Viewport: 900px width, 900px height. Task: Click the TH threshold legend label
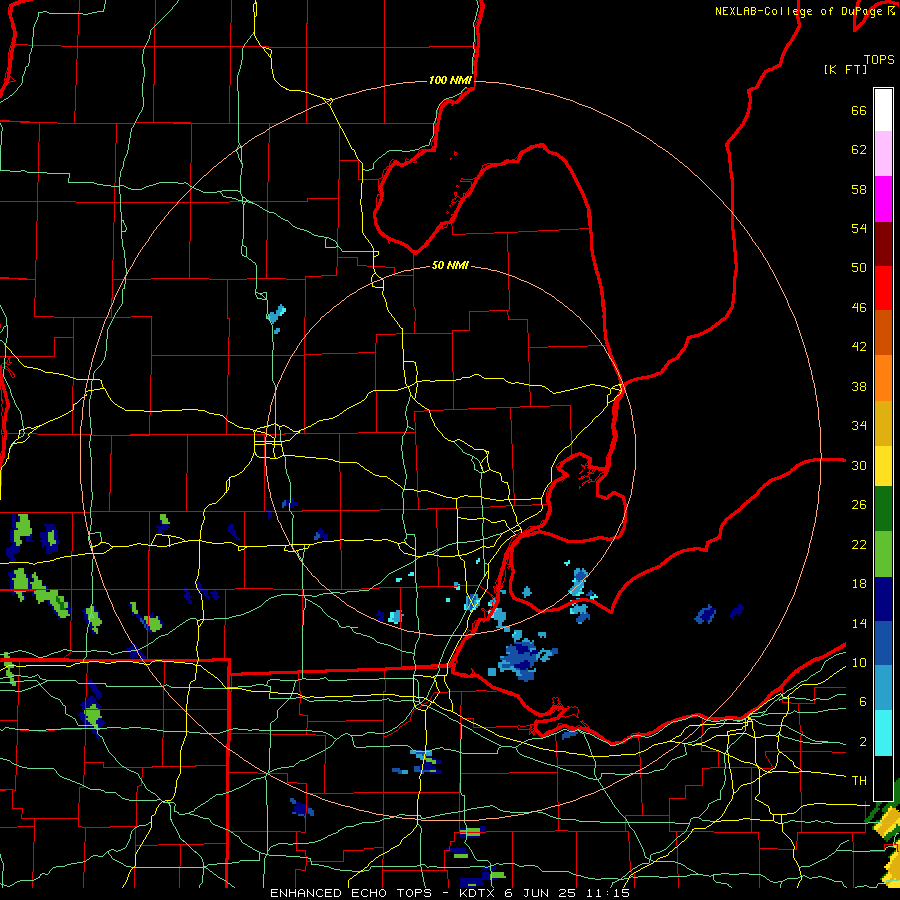(x=859, y=781)
